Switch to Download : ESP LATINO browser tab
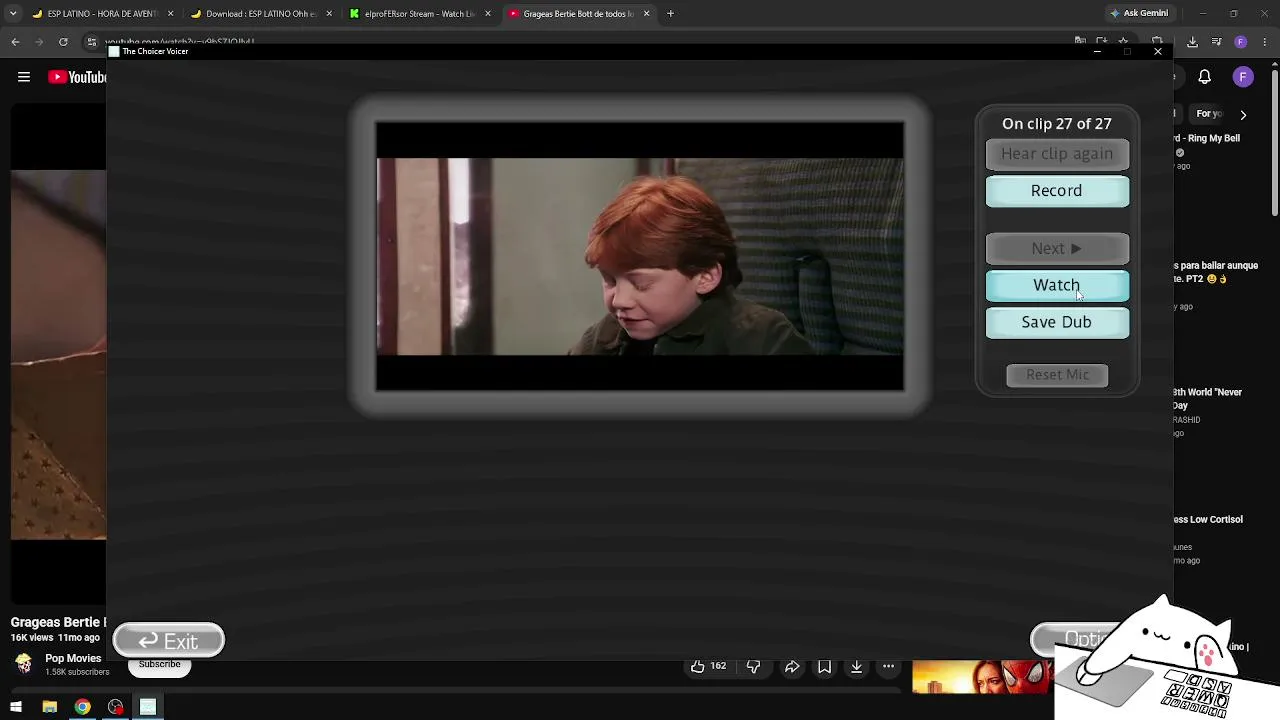 pyautogui.click(x=261, y=14)
